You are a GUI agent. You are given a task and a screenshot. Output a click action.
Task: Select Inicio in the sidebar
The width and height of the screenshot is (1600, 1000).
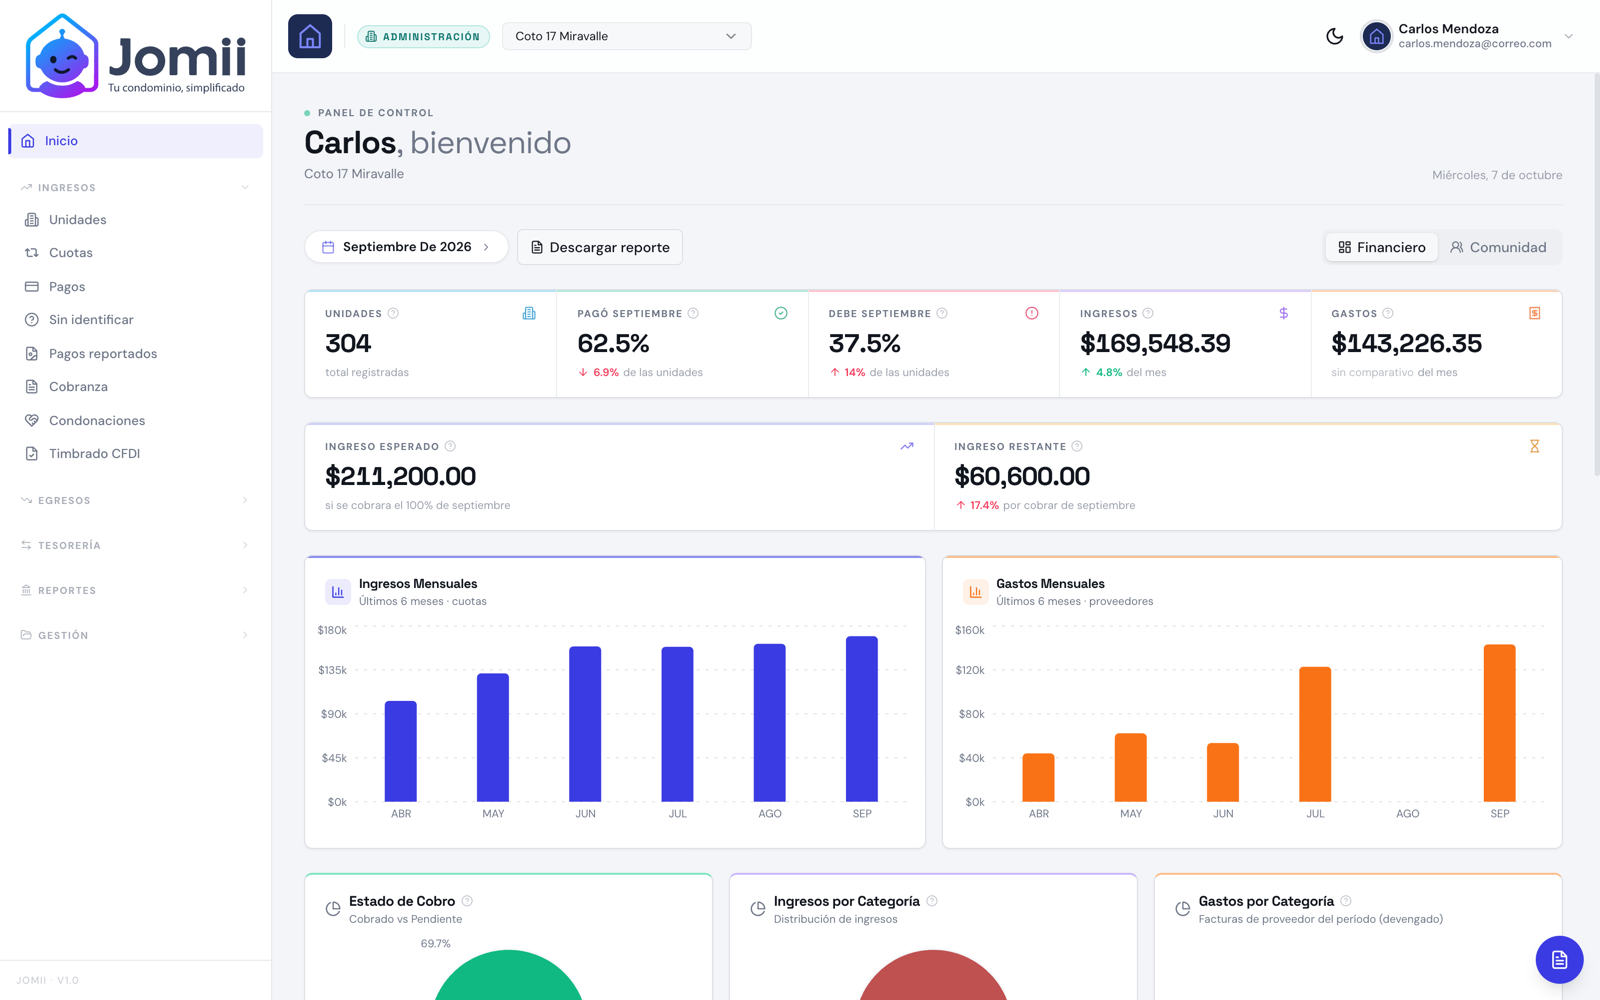136,141
